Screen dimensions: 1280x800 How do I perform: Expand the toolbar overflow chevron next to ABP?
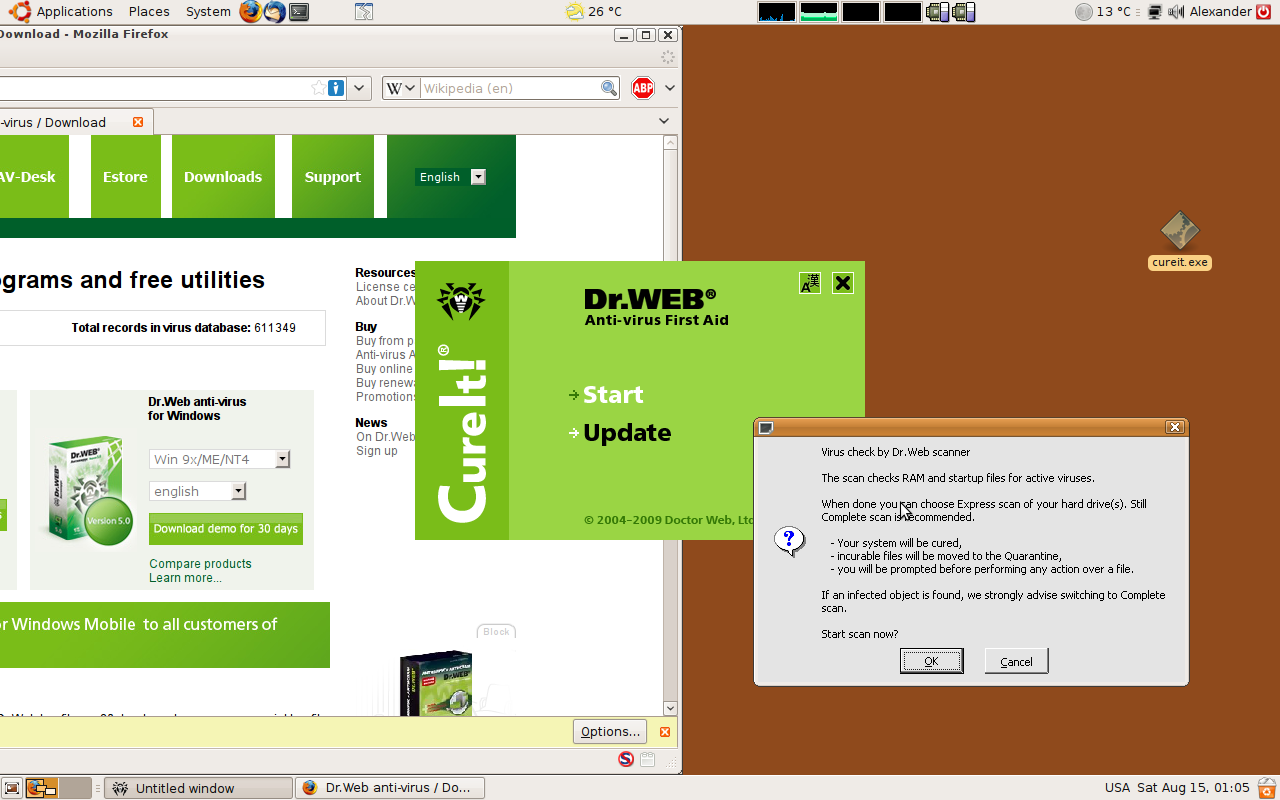pos(670,88)
